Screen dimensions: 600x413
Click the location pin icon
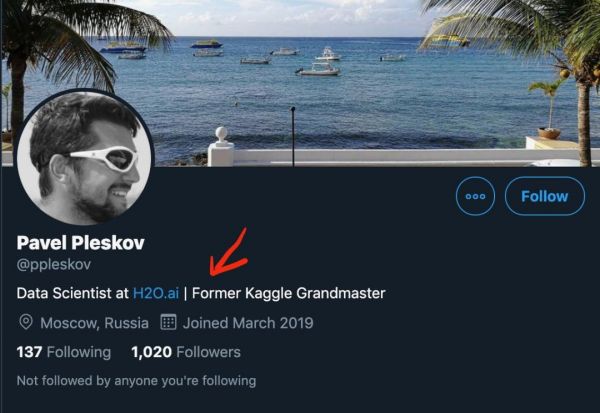[x=26, y=323]
